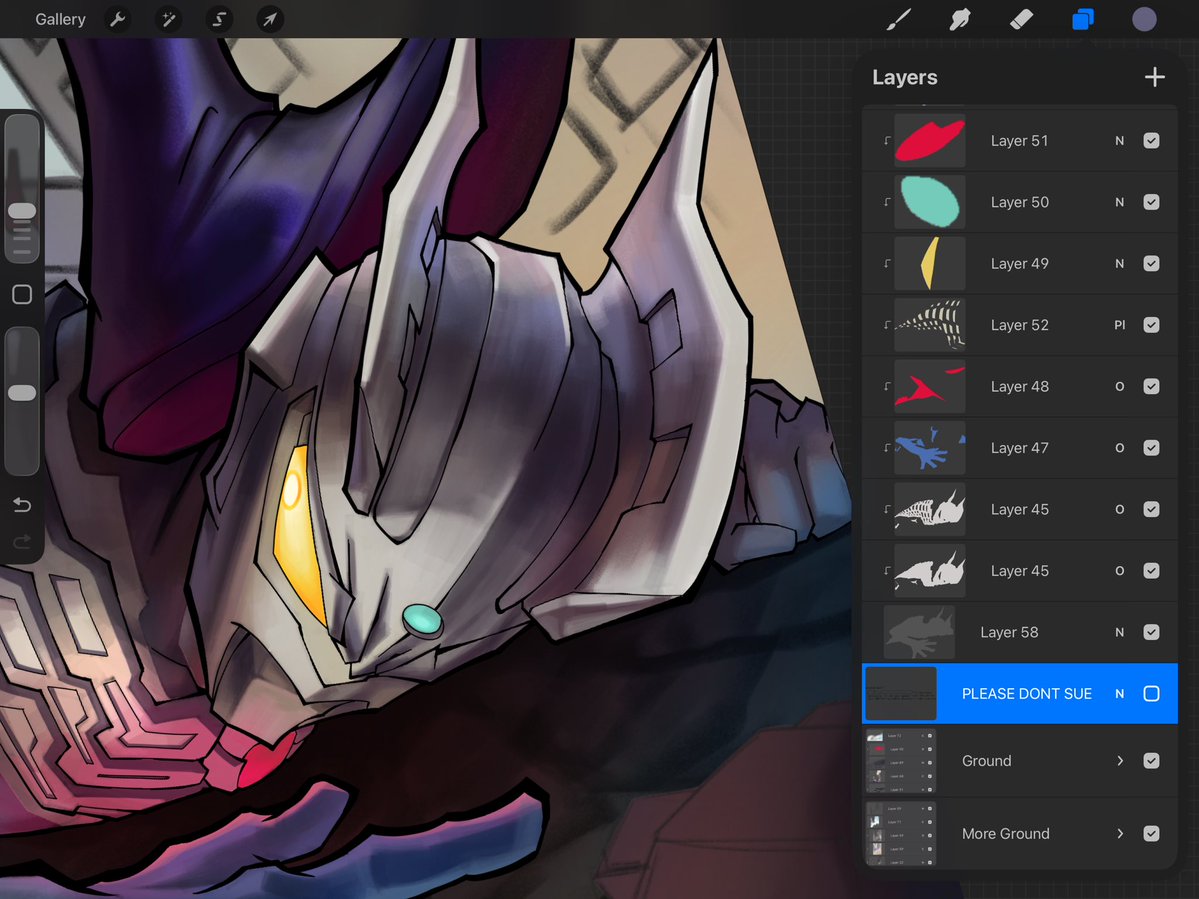Select the Brush tool
This screenshot has height=899, width=1199.
[x=898, y=19]
